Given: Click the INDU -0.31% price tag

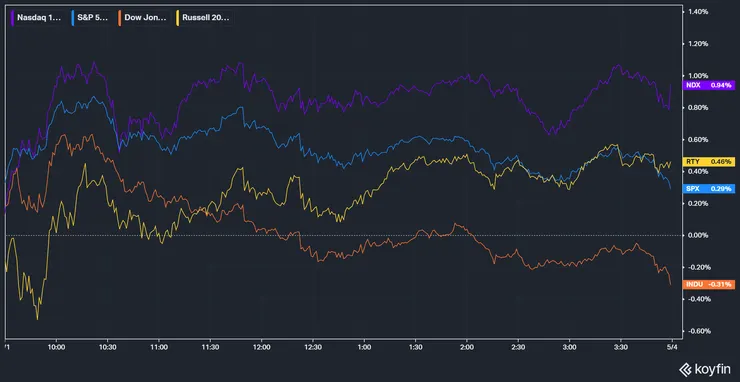Looking at the screenshot, I should tap(709, 284).
